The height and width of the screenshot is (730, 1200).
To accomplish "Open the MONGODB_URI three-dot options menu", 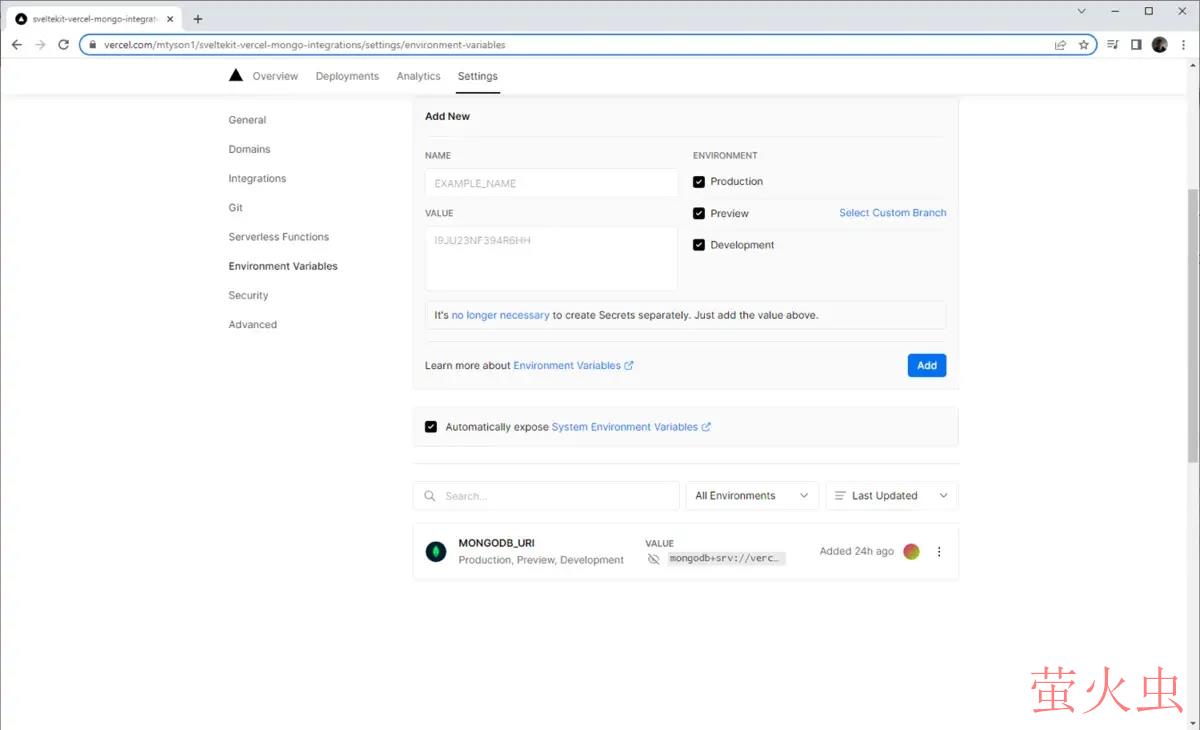I will click(938, 551).
